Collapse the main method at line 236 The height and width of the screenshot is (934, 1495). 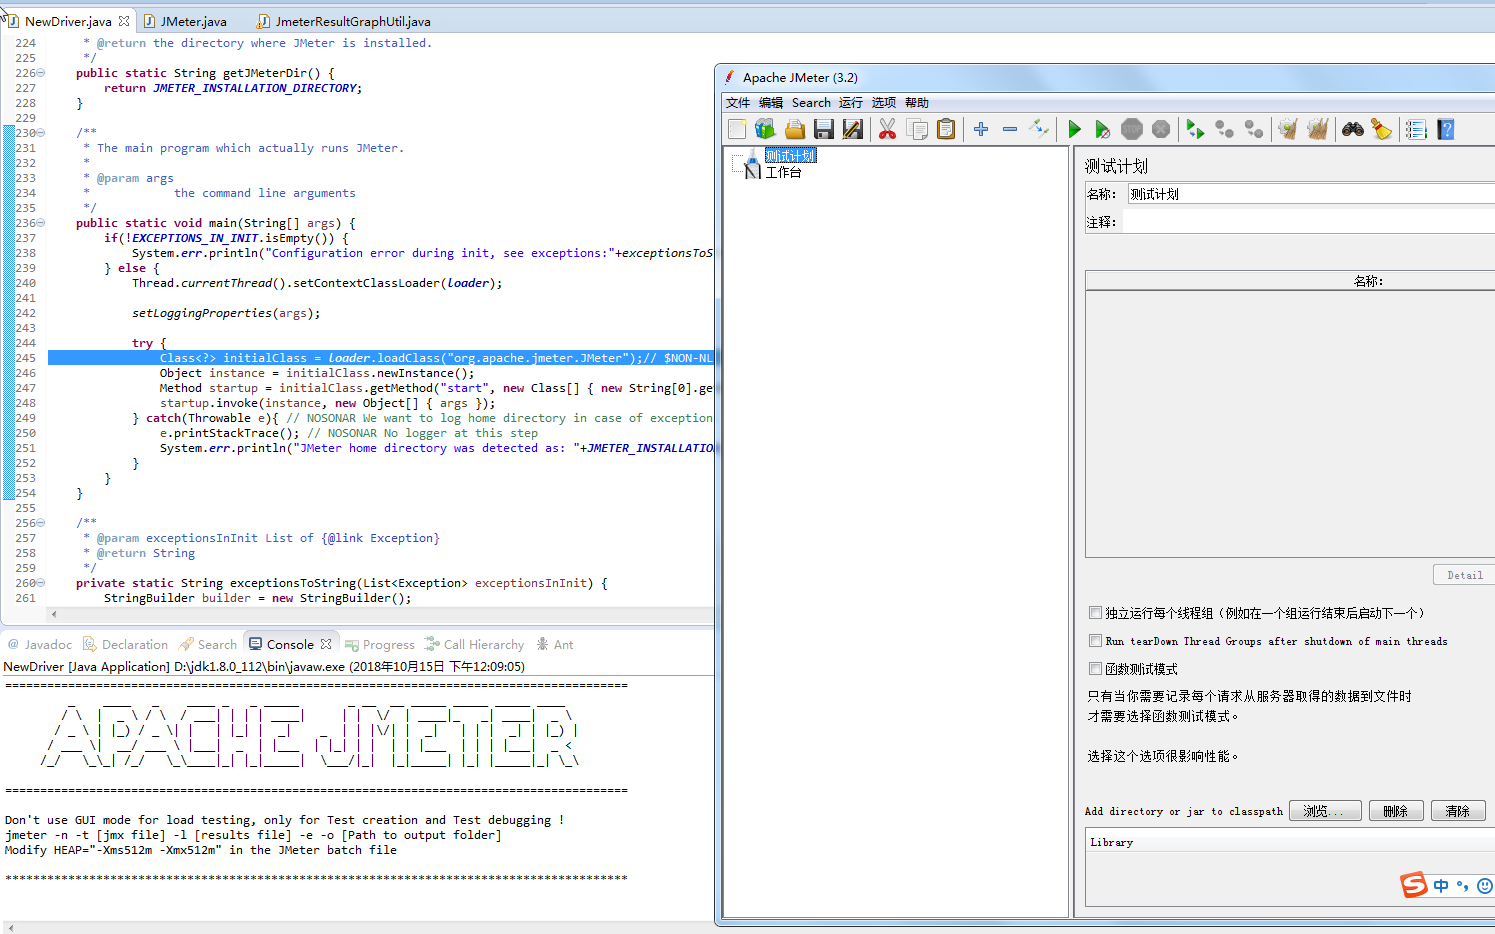(41, 223)
